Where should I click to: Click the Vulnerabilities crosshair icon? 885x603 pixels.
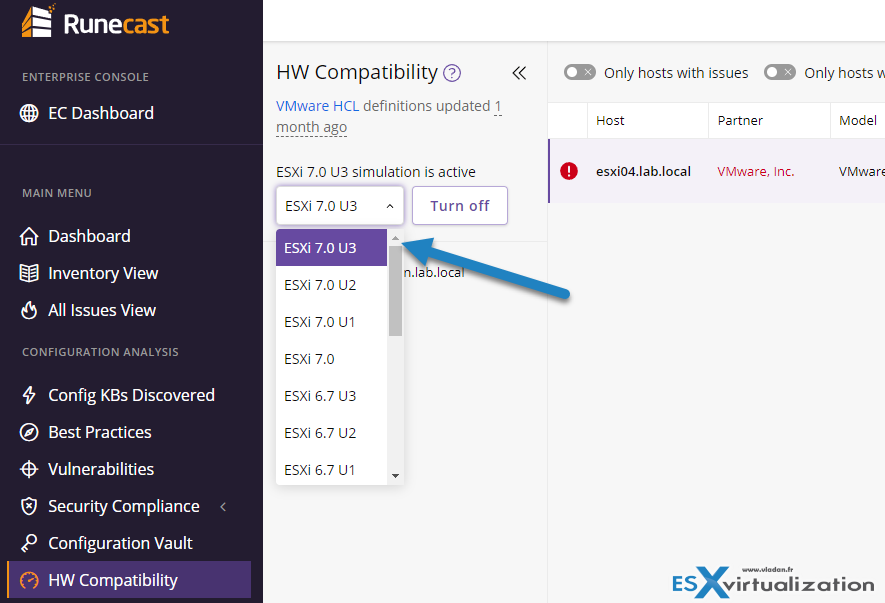(29, 469)
